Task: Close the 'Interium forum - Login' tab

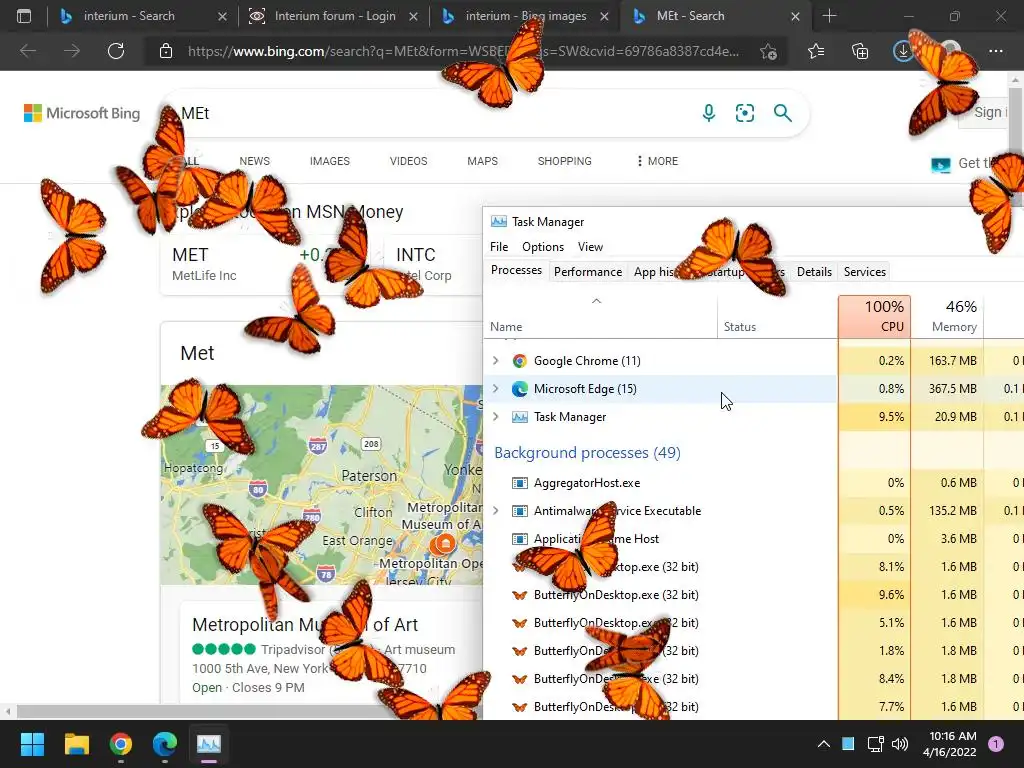Action: pos(413,16)
